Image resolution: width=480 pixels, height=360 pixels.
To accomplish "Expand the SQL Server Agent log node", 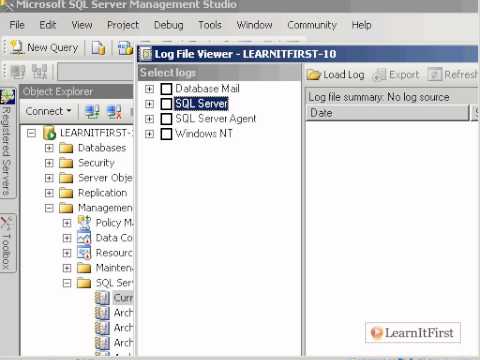I will (149, 119).
